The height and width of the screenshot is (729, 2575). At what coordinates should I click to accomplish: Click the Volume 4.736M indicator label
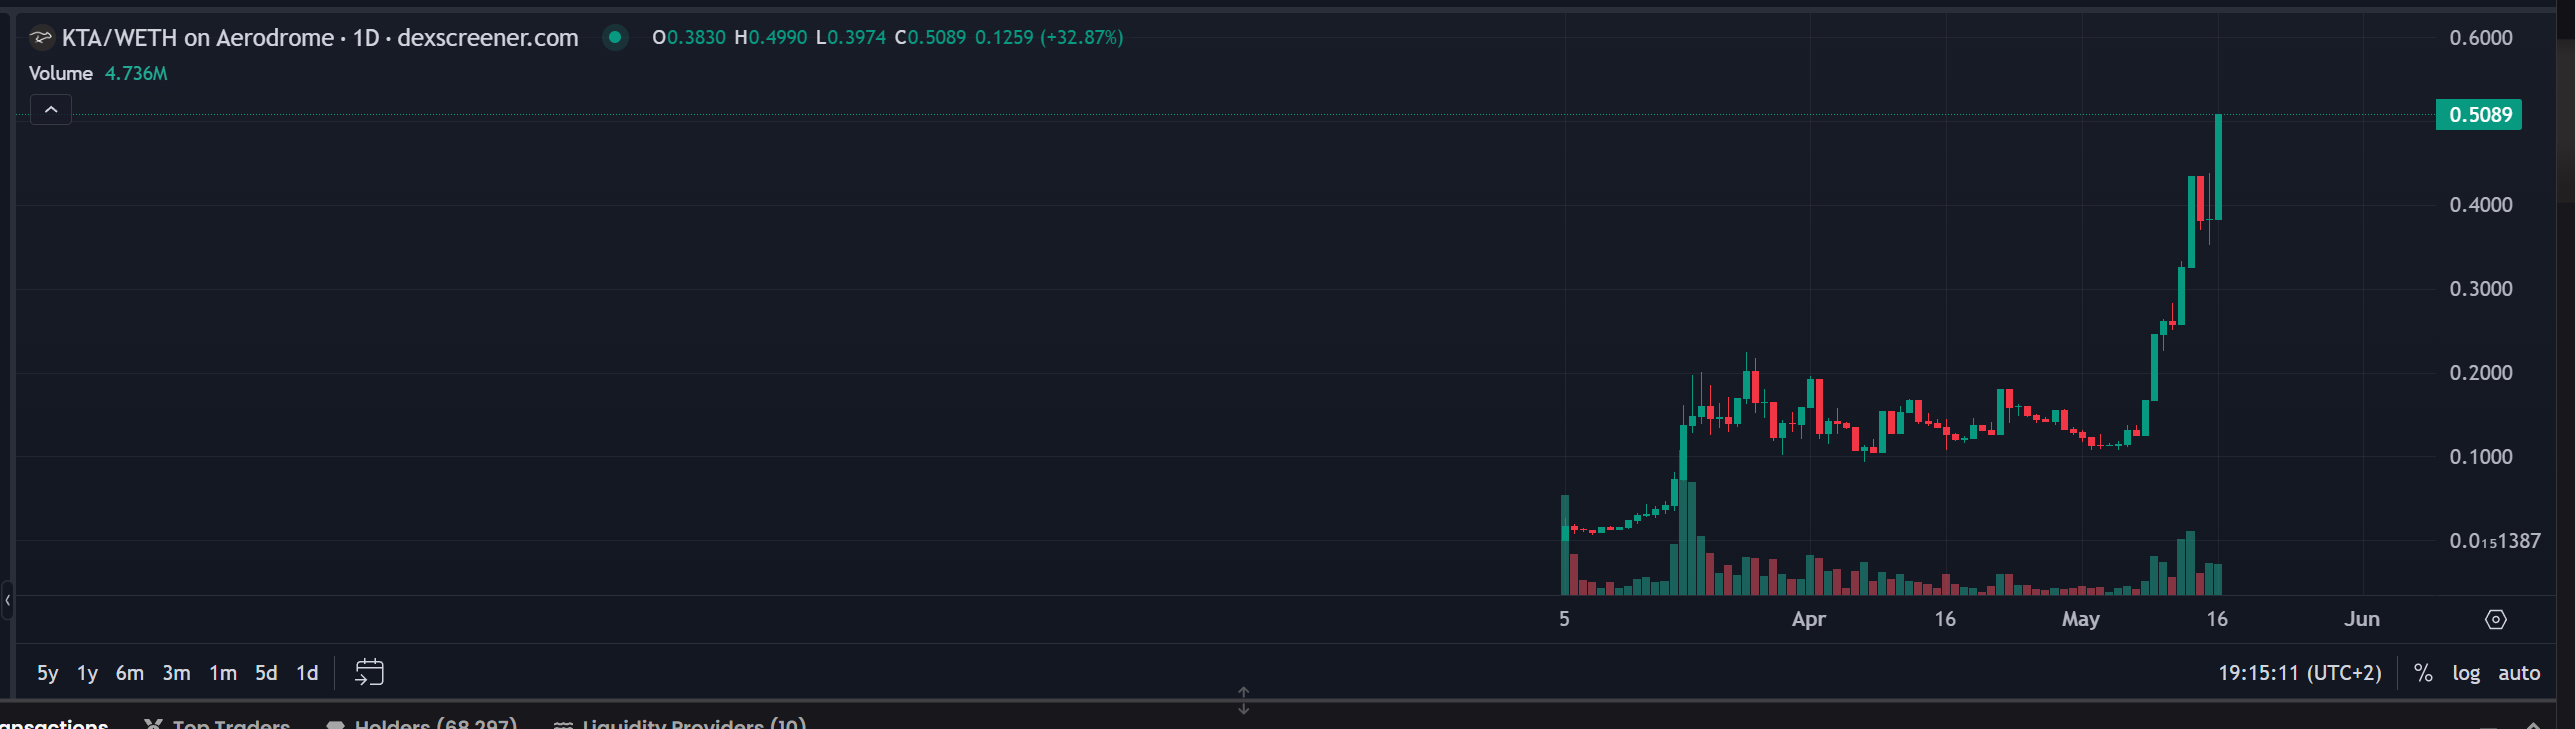[x=98, y=74]
